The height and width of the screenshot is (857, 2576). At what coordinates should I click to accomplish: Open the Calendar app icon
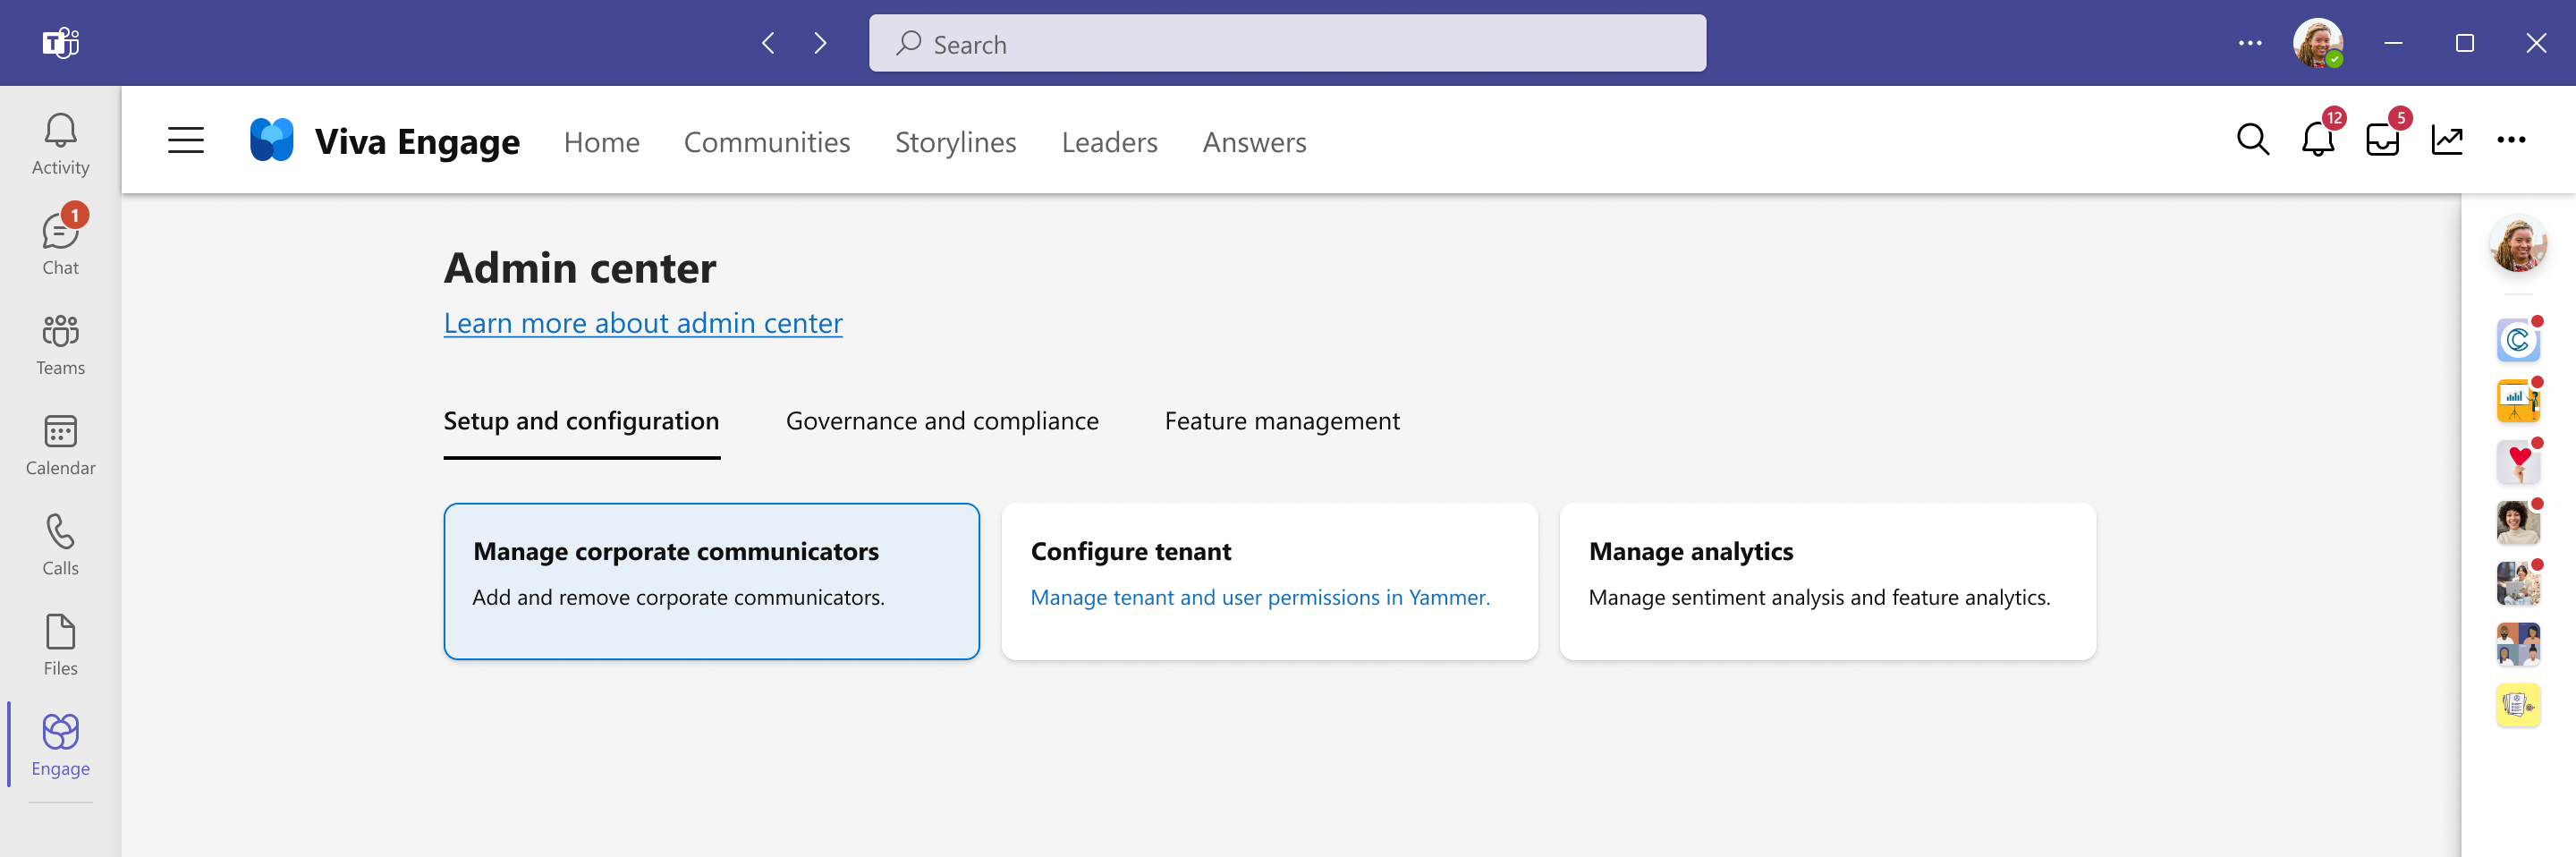(60, 444)
